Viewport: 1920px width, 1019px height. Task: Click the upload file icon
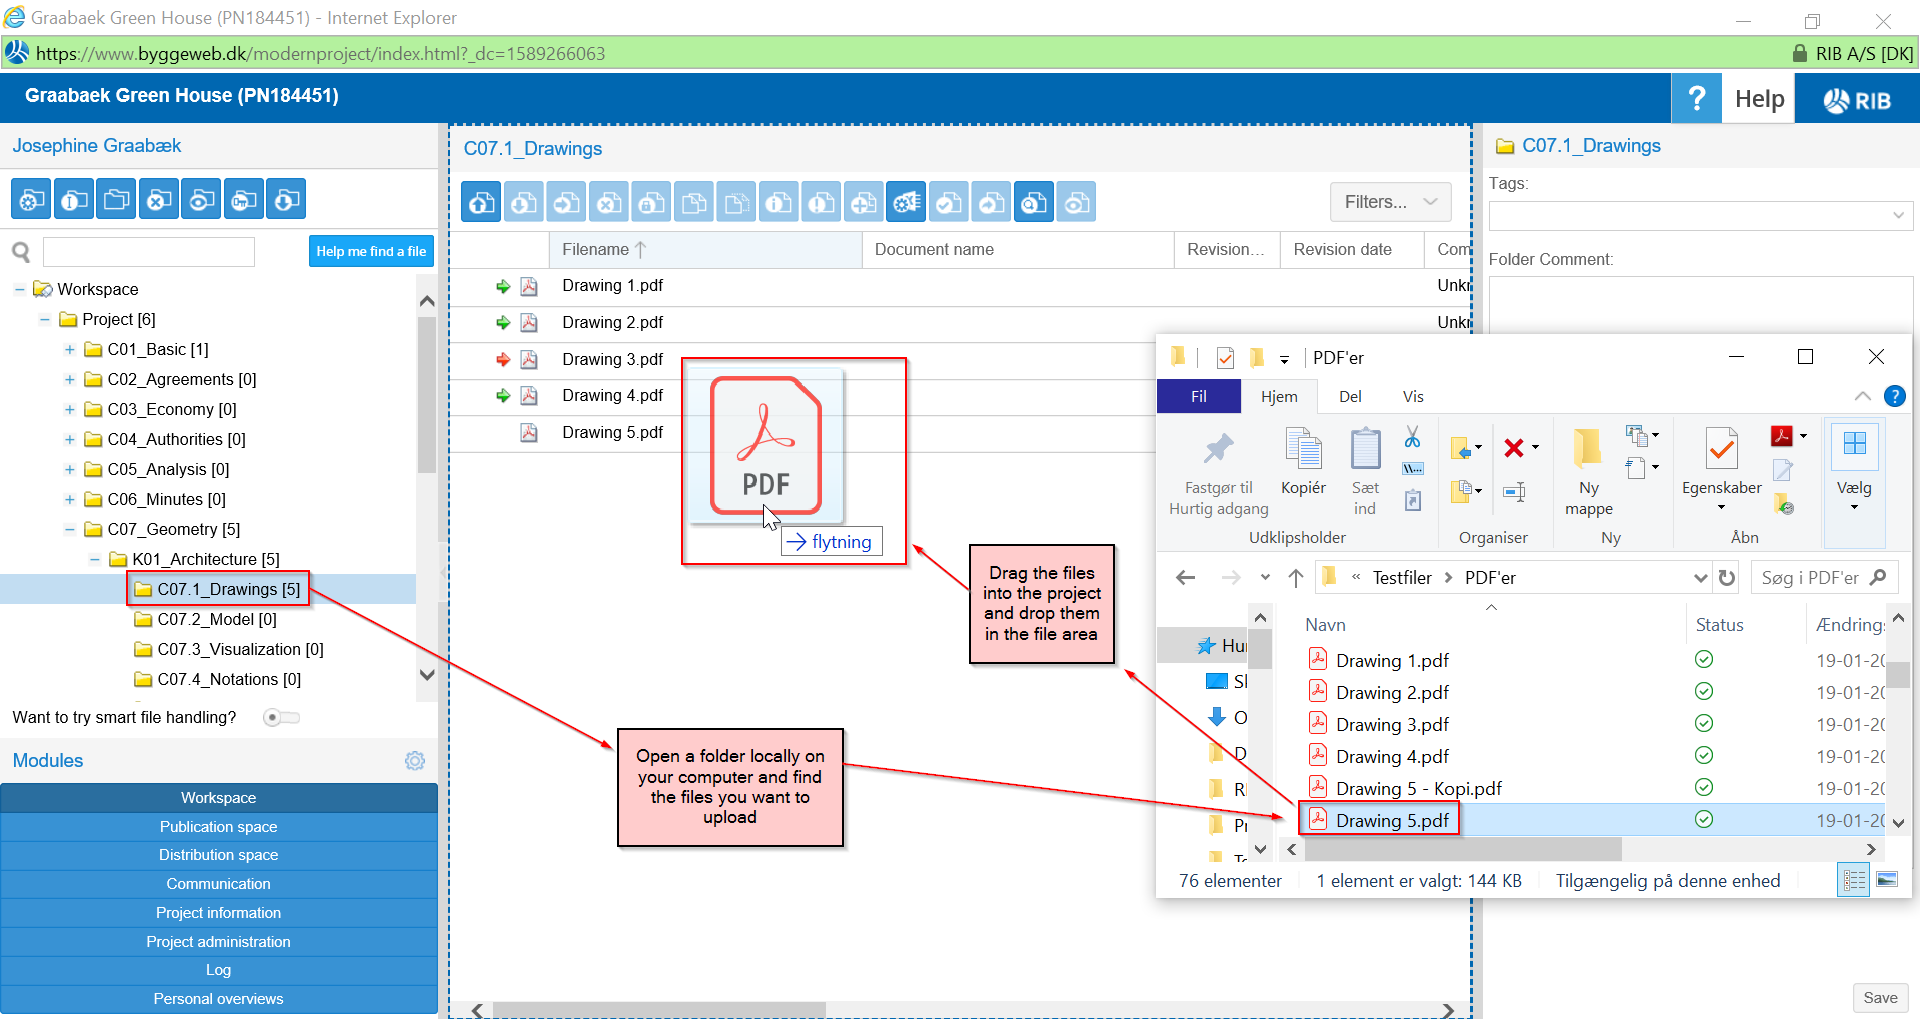(x=481, y=201)
